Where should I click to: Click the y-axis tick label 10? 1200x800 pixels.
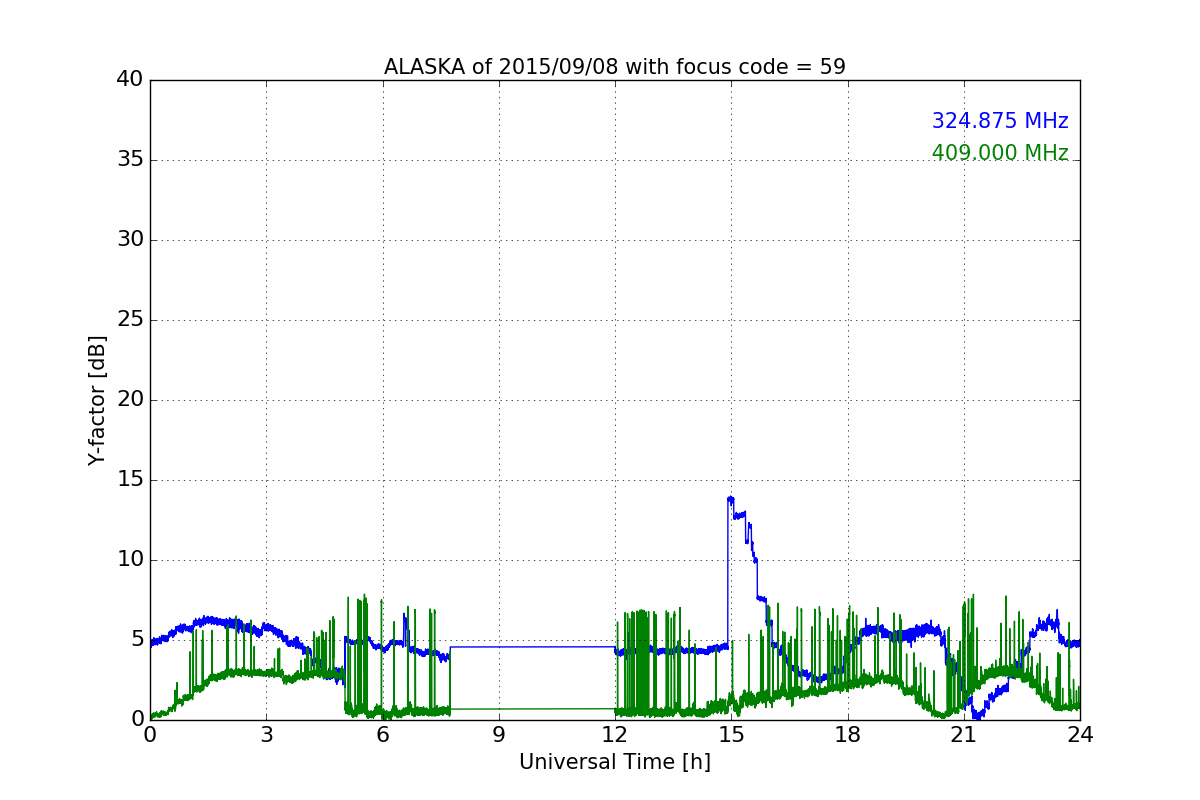point(130,560)
